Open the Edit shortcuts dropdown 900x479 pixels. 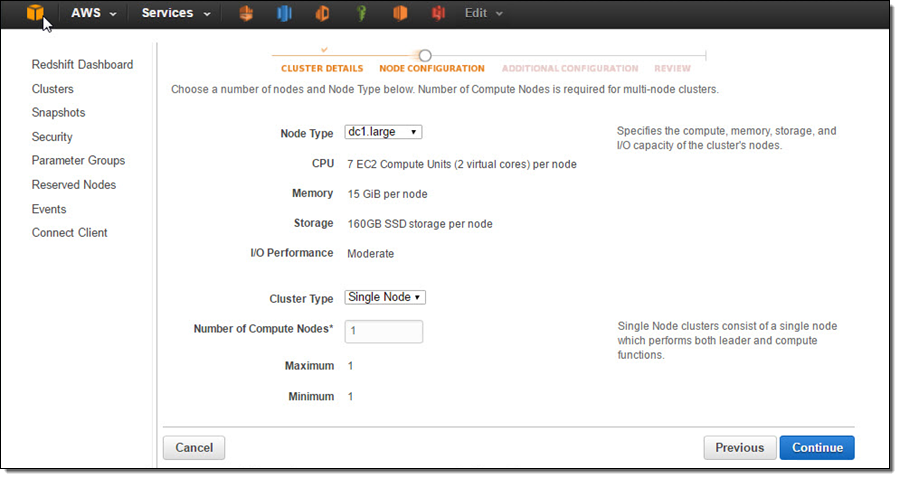coord(483,13)
